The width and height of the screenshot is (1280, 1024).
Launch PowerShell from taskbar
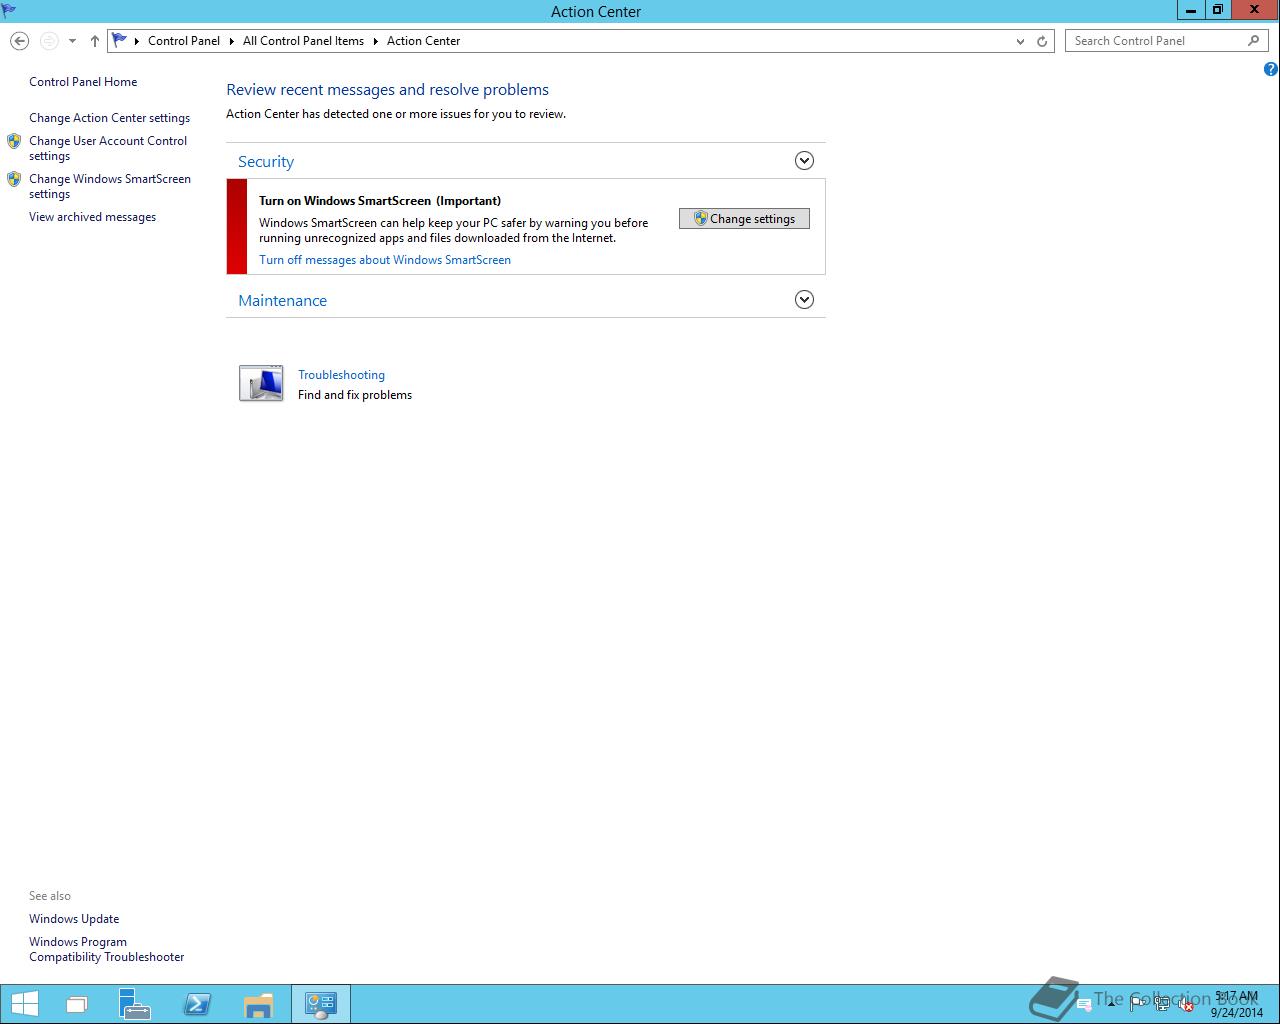(197, 1004)
